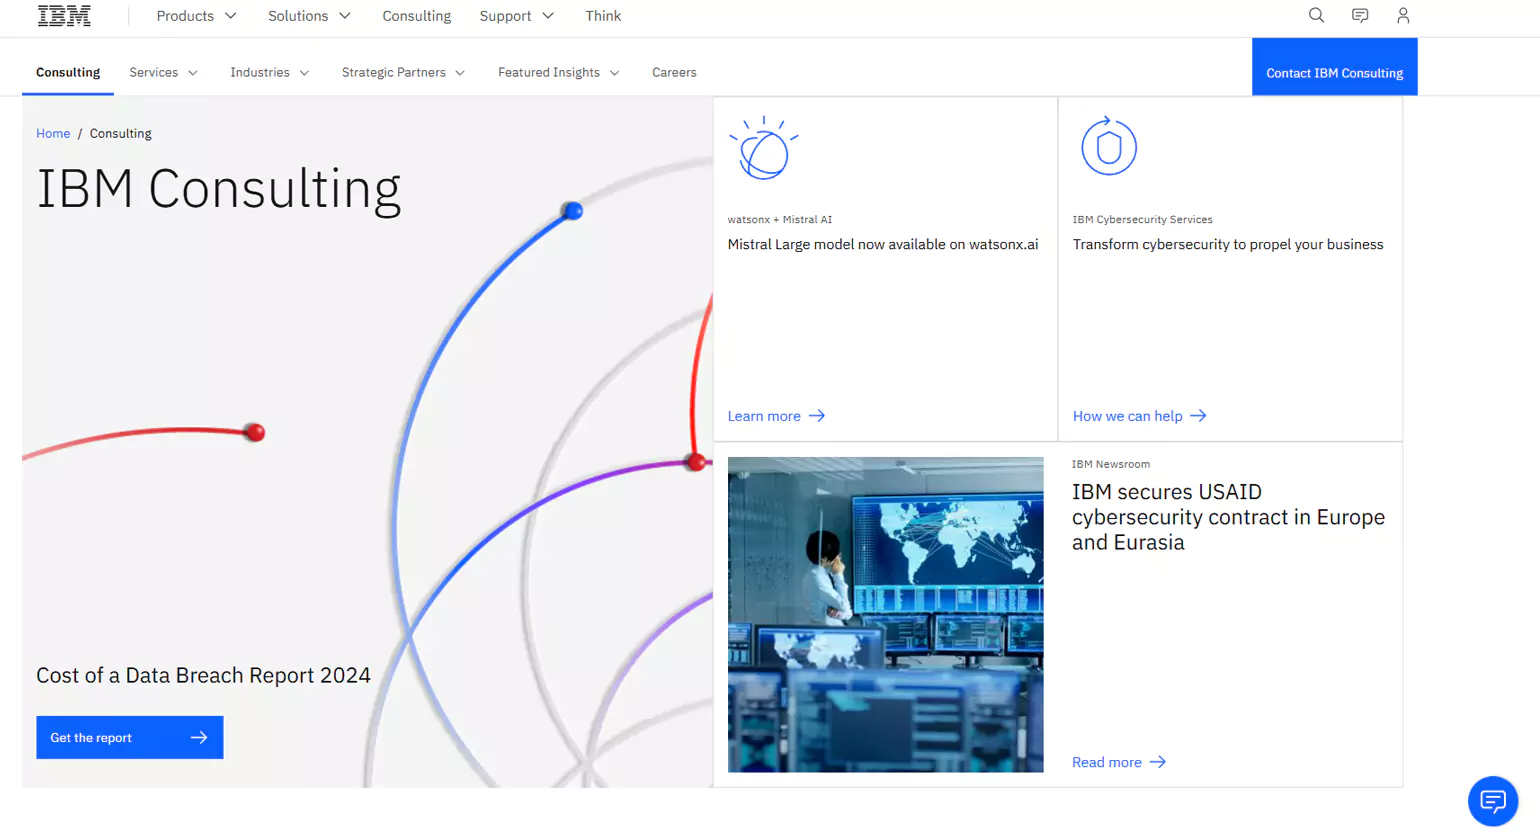Open the Services dropdown

163,72
